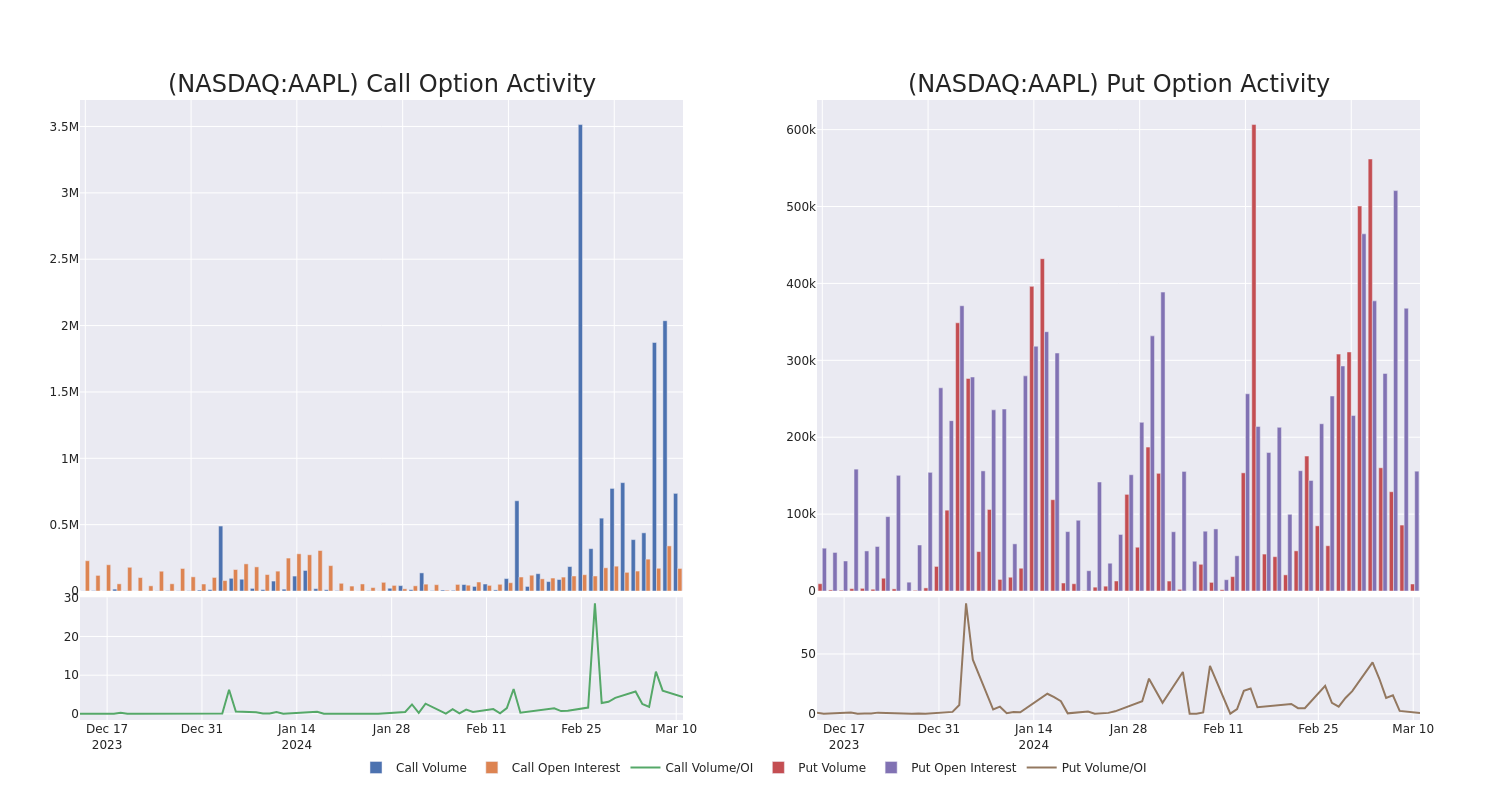Image resolution: width=1500 pixels, height=800 pixels.
Task: Click 'Dec 17 2023' date on call chart axis
Action: (107, 737)
